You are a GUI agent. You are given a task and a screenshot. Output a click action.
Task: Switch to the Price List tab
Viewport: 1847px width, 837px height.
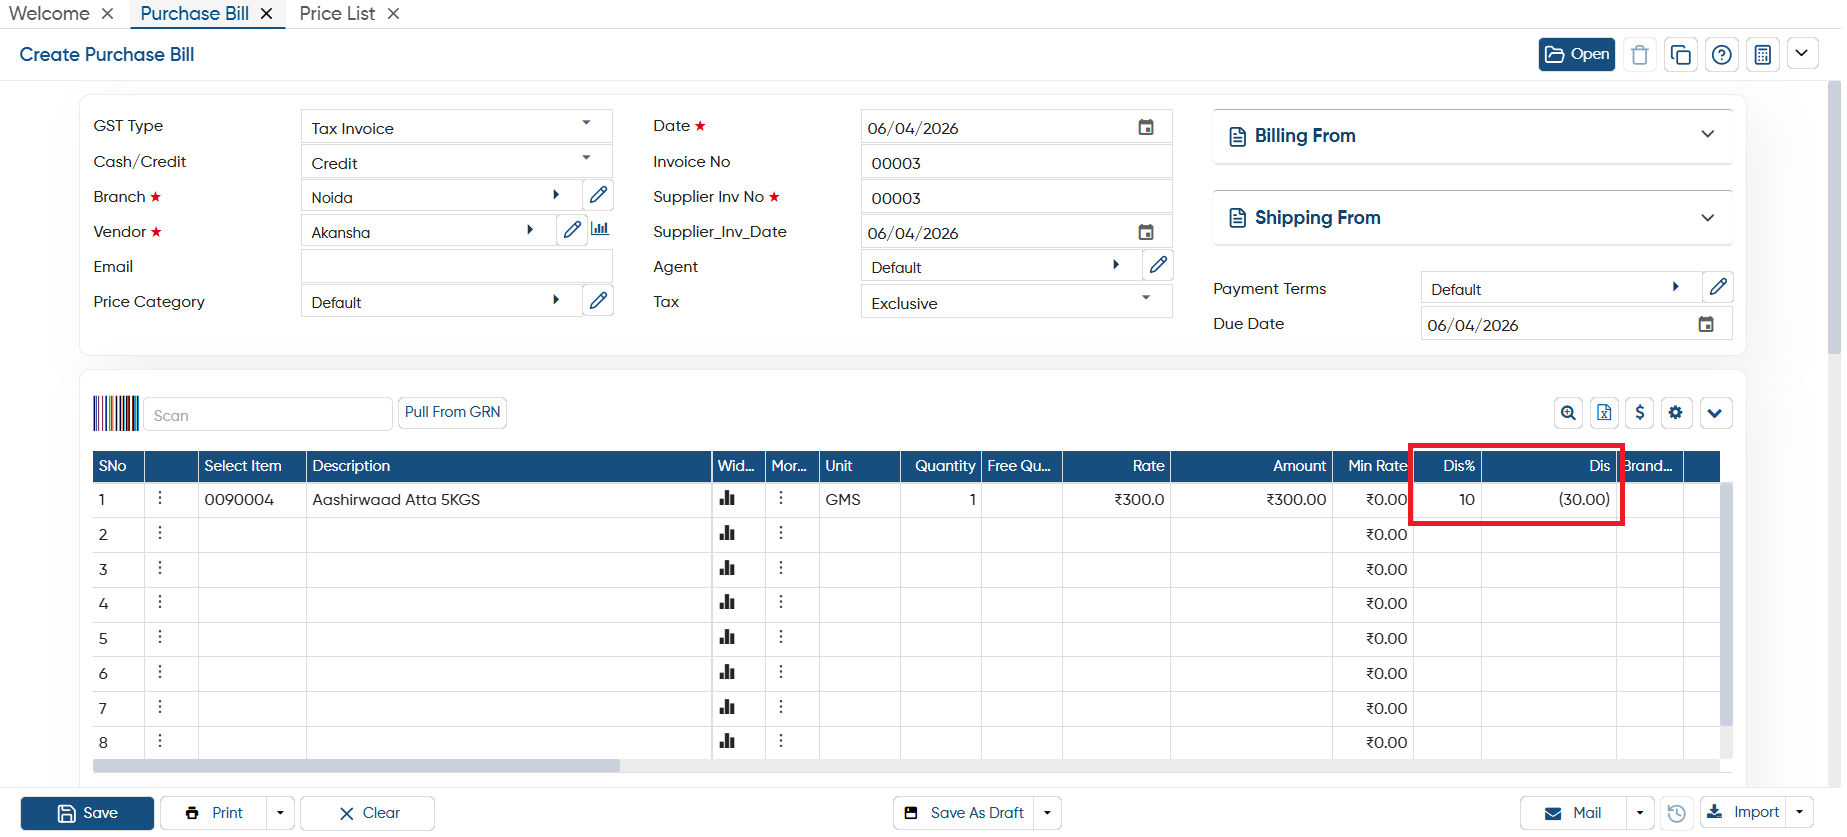pyautogui.click(x=337, y=14)
